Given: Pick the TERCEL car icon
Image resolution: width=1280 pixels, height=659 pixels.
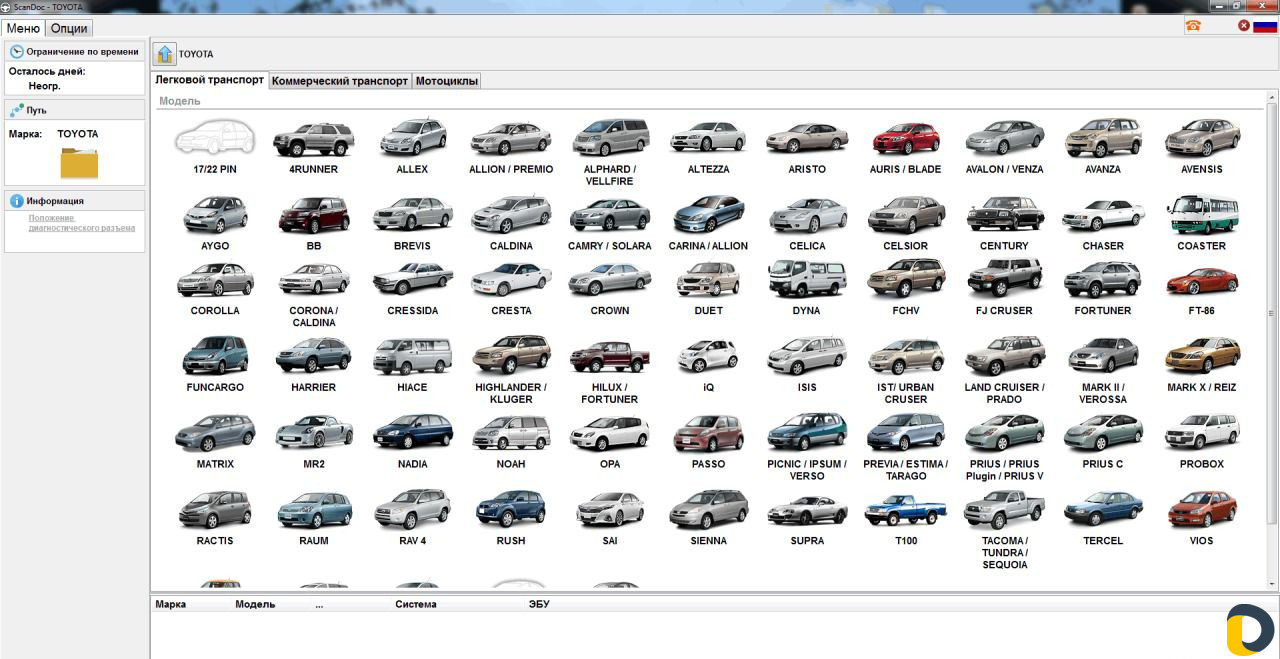Looking at the screenshot, I should pyautogui.click(x=1103, y=510).
